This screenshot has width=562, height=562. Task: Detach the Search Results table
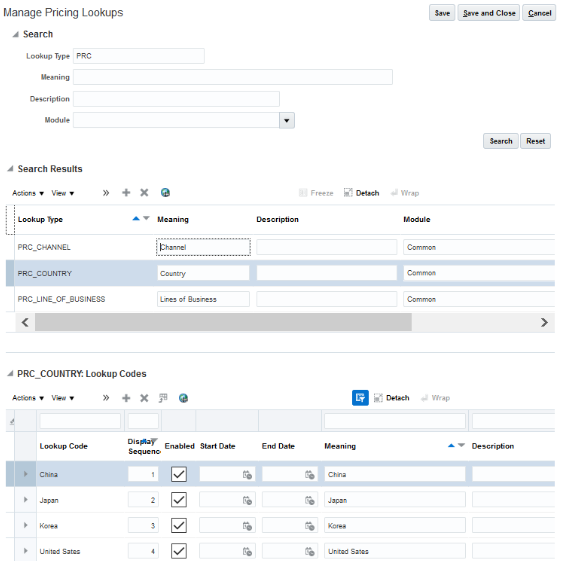tap(361, 193)
